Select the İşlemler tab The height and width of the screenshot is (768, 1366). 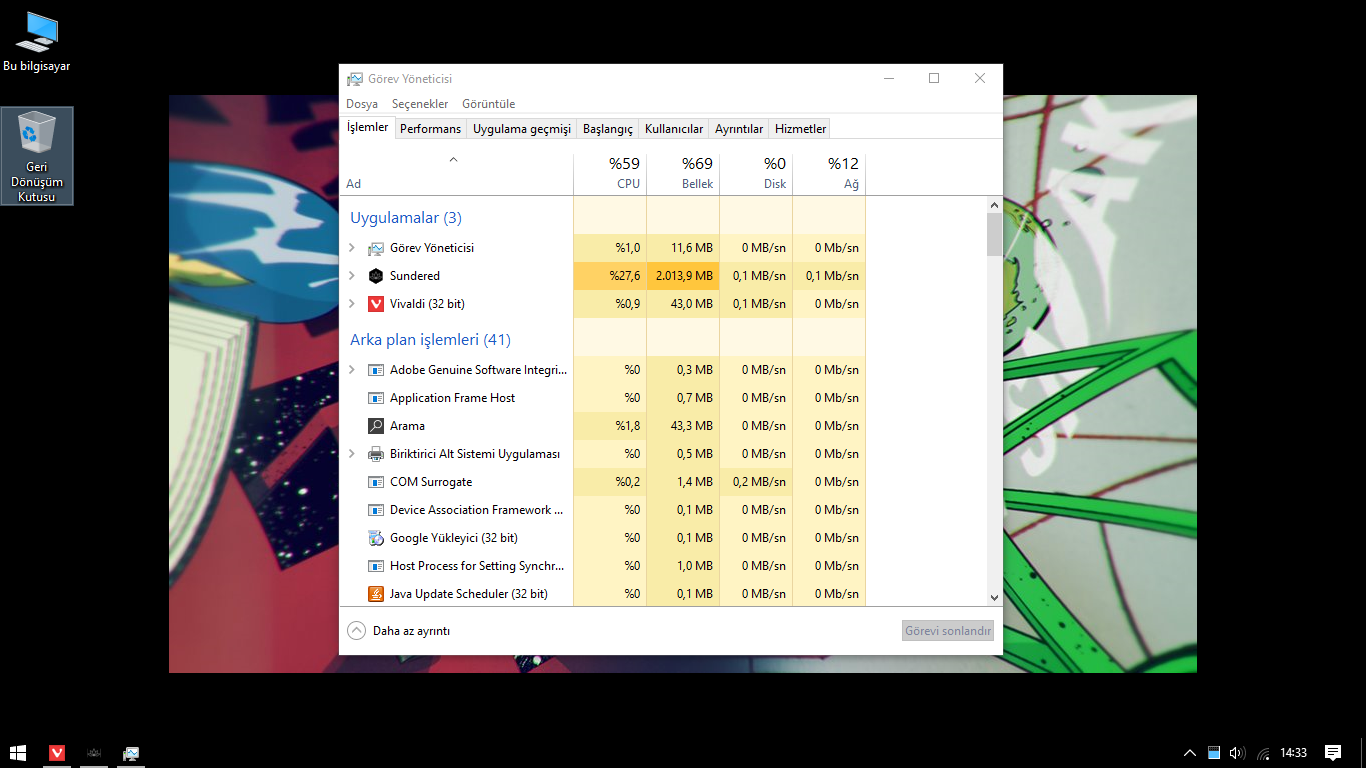click(368, 127)
